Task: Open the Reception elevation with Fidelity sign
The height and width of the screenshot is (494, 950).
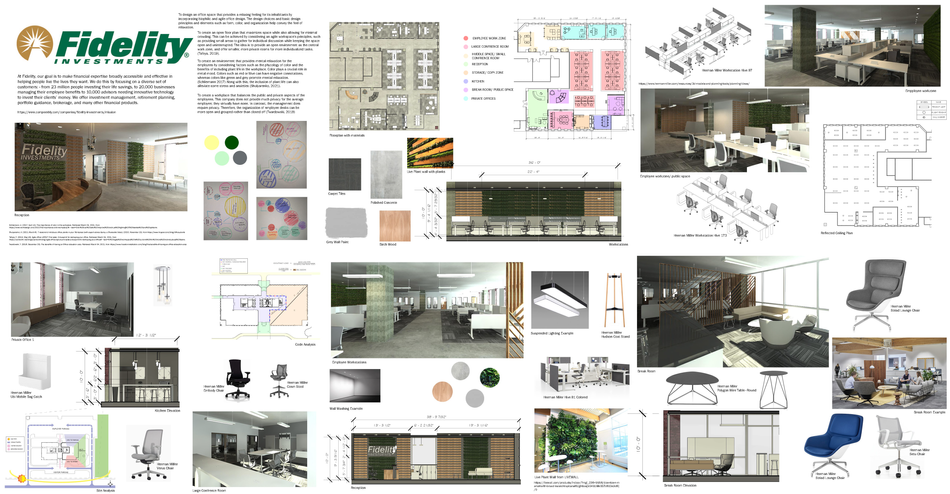Action: click(x=434, y=458)
